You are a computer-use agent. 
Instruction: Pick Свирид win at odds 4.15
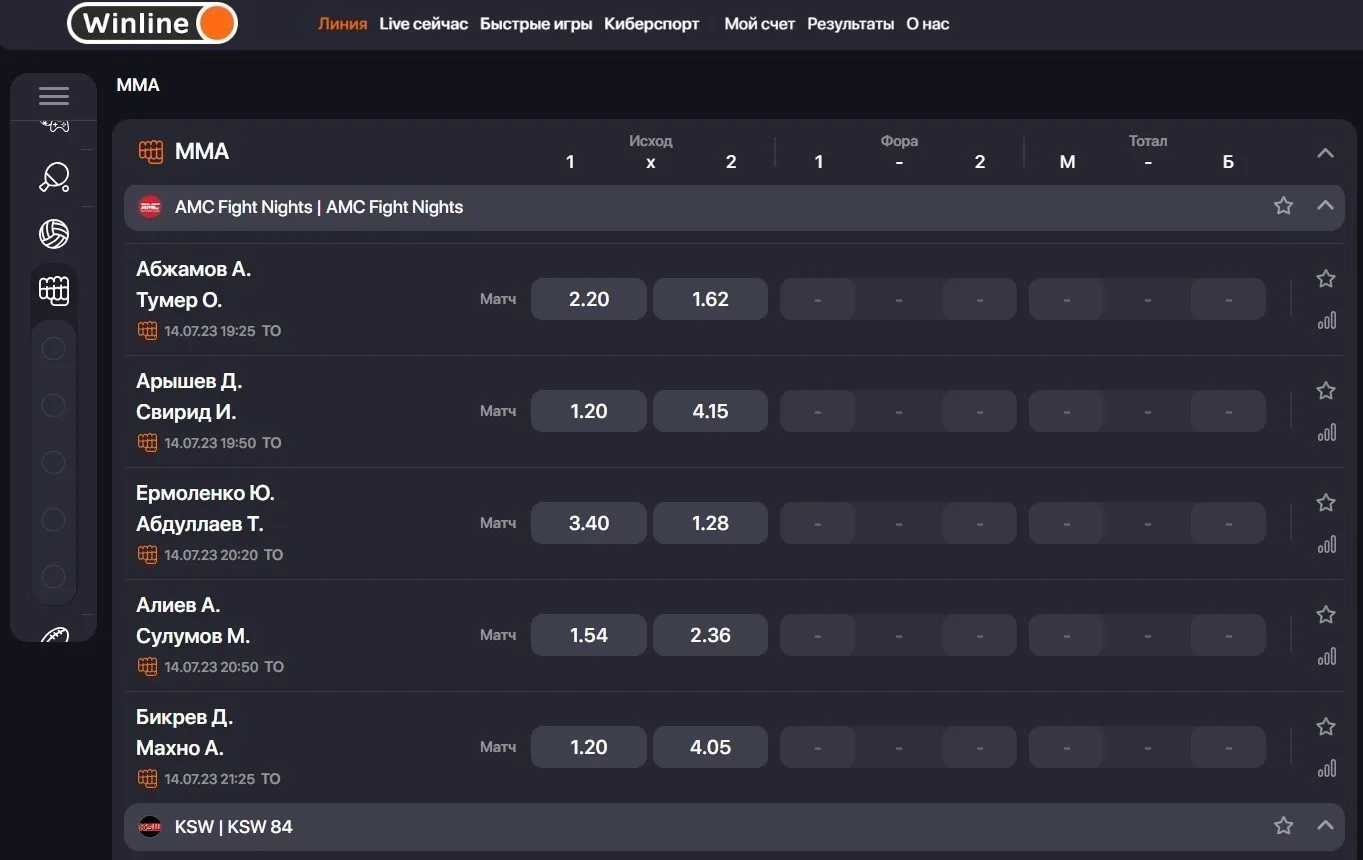(x=710, y=411)
